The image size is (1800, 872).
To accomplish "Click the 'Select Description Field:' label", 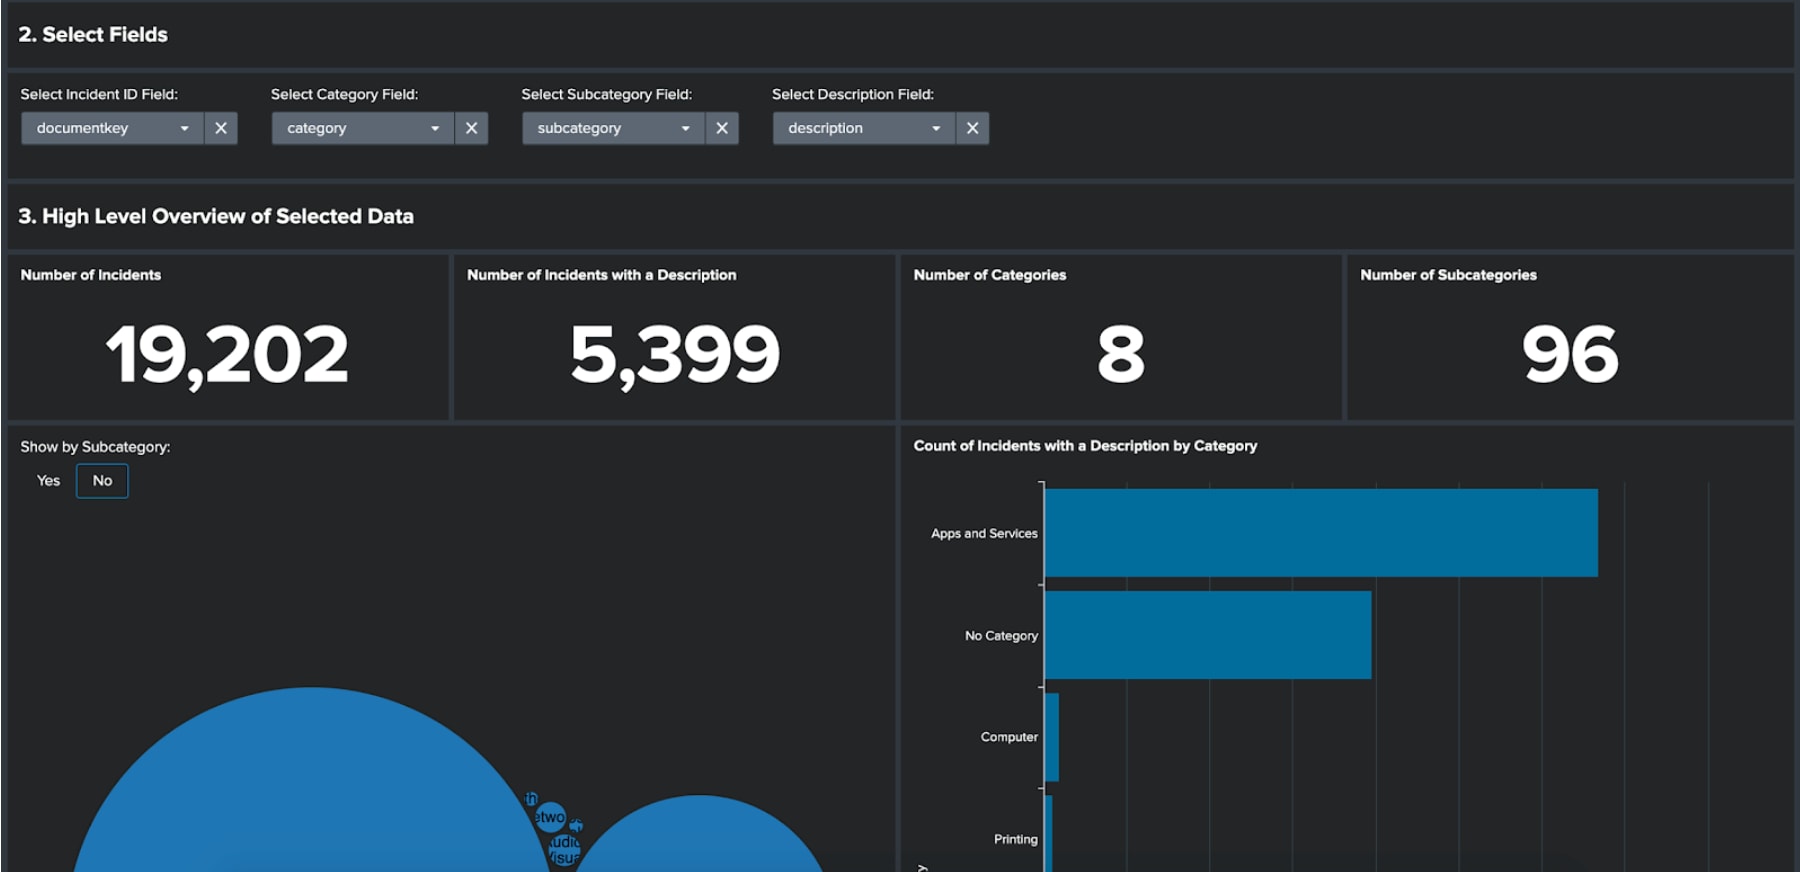I will 853,94.
